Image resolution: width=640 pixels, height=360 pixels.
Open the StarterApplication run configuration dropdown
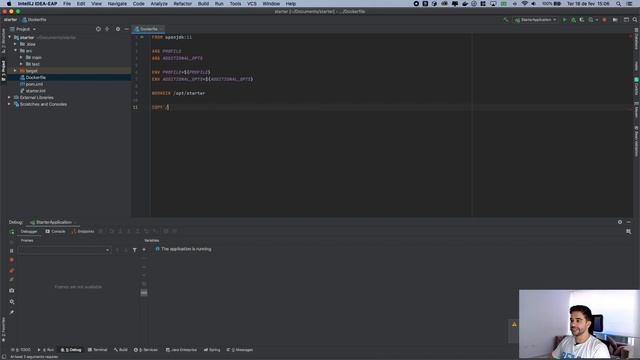click(x=536, y=20)
